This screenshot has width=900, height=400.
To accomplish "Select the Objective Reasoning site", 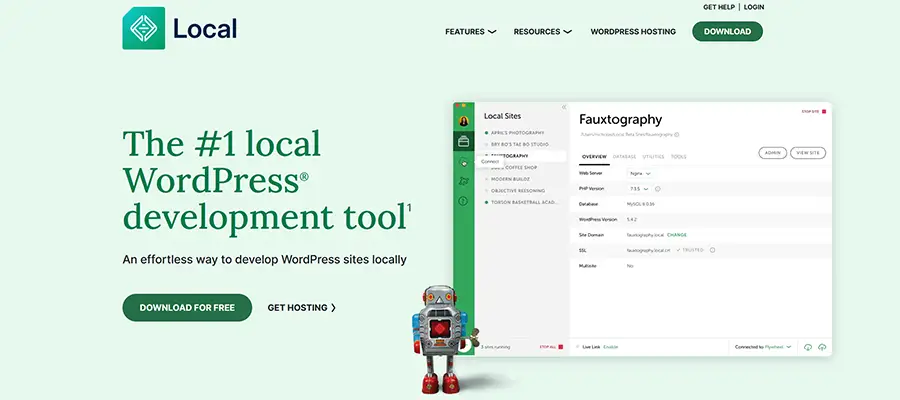I will click(518, 191).
